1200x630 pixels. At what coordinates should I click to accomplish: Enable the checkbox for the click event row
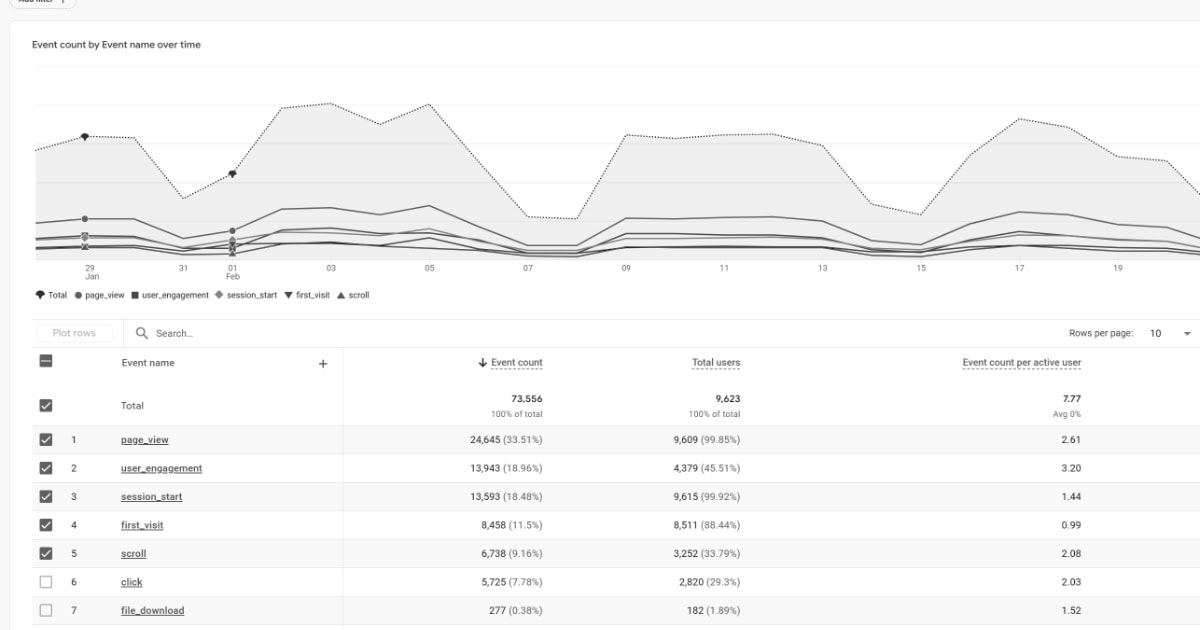click(46, 581)
